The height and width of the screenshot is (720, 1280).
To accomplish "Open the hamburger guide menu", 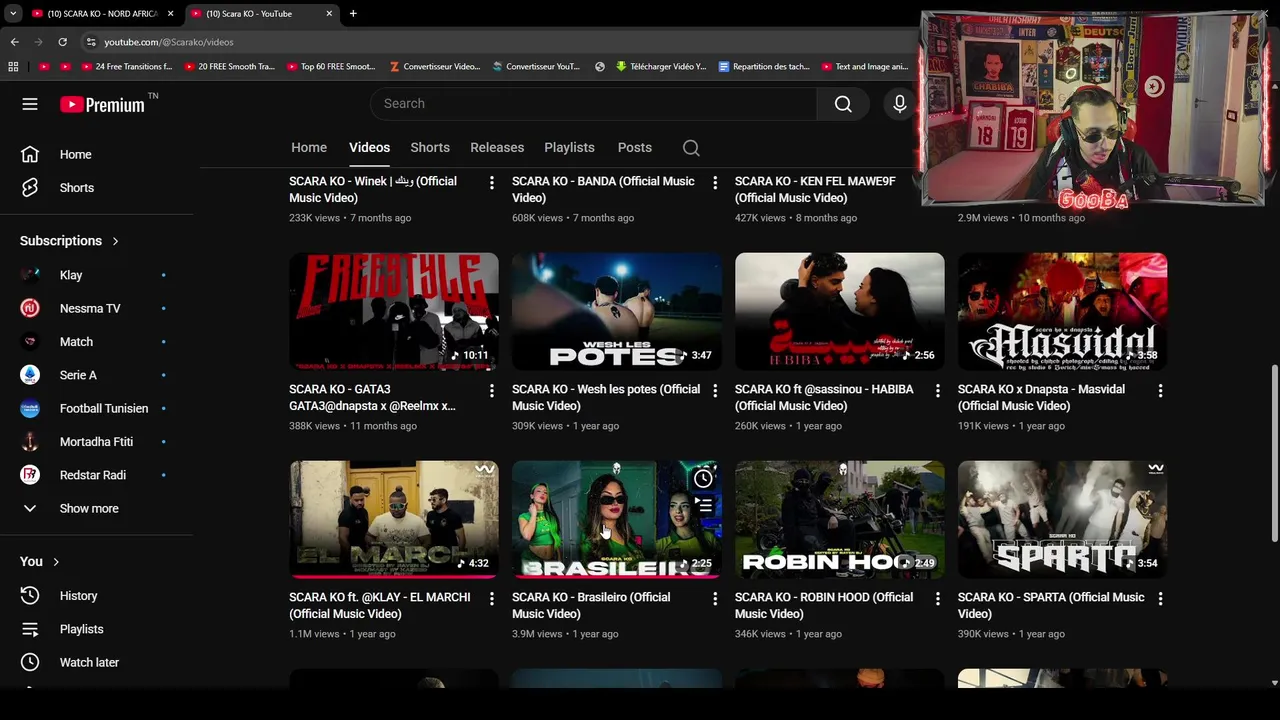I will tap(30, 104).
